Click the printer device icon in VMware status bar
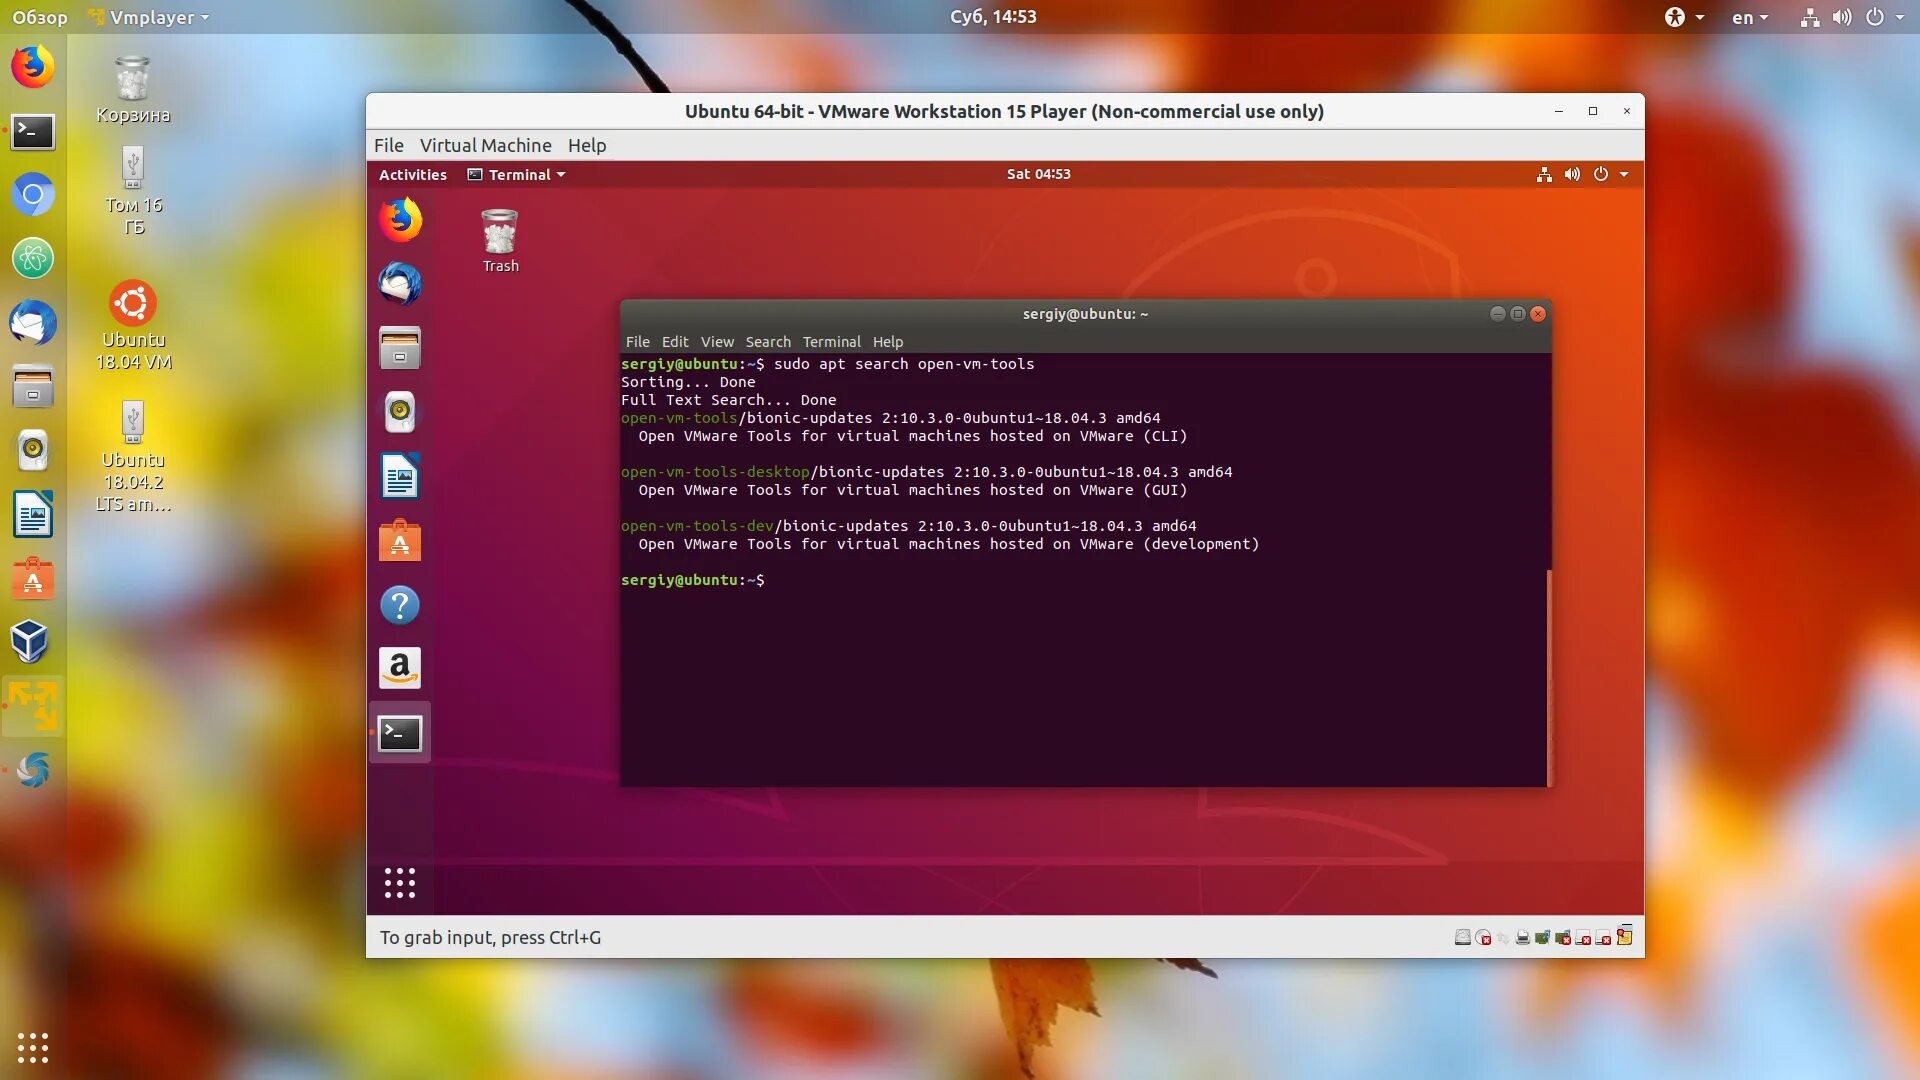This screenshot has width=1920, height=1080. tap(1522, 937)
